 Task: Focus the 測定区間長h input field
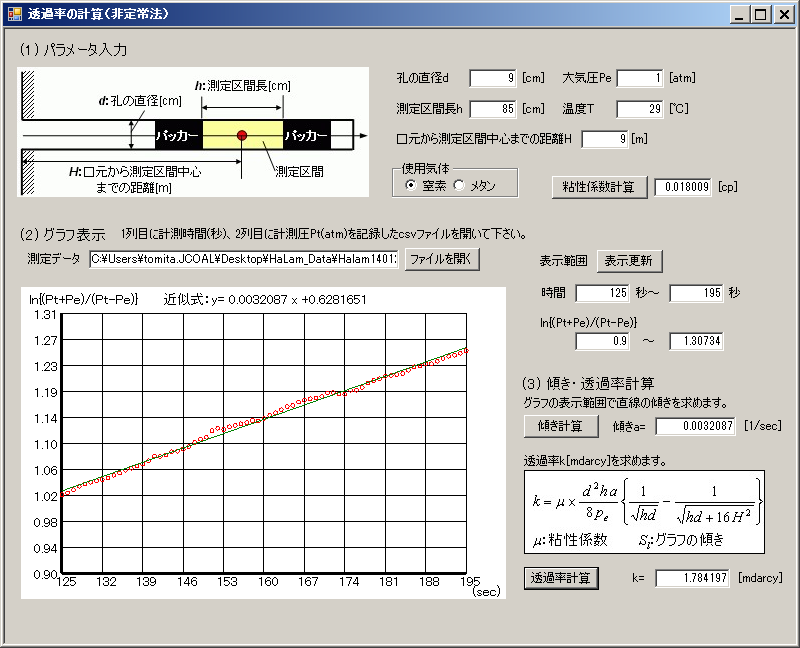coord(493,108)
